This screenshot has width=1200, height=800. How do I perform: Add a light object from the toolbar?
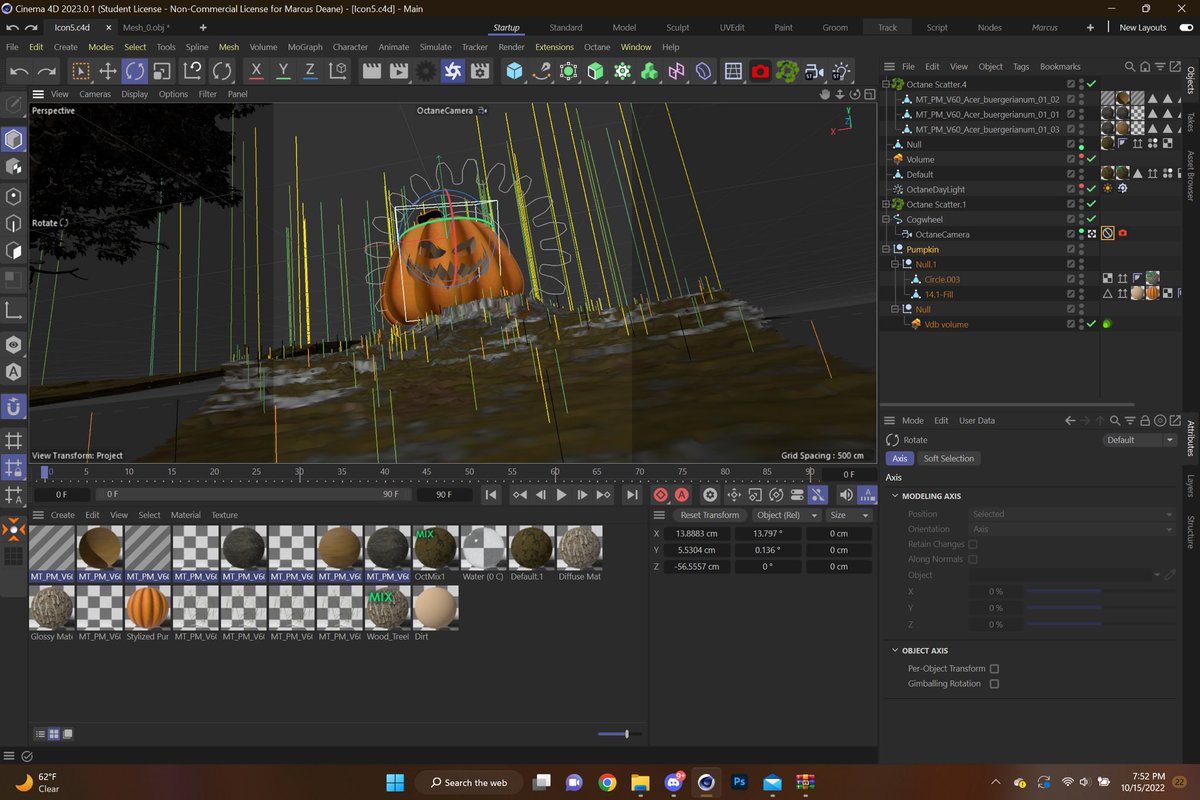click(x=841, y=71)
